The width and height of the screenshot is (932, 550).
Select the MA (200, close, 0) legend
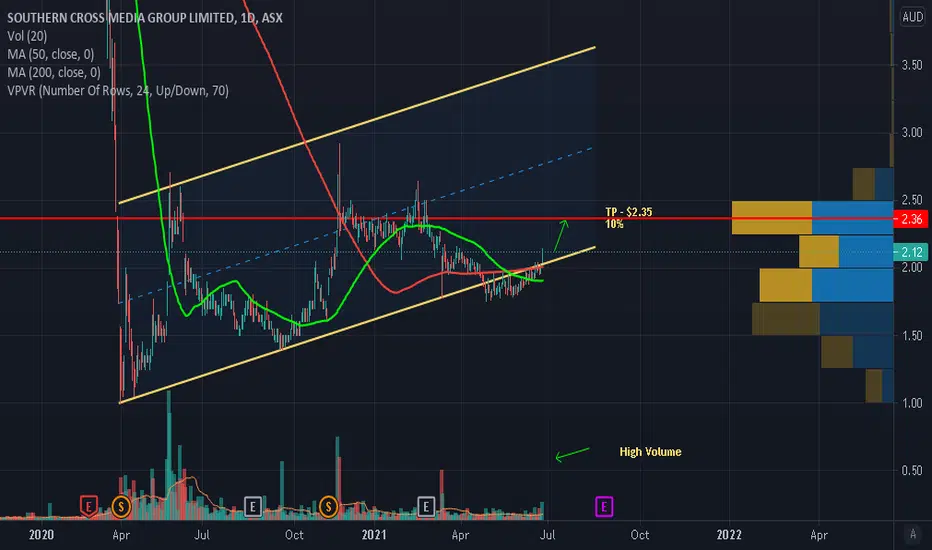[x=54, y=73]
